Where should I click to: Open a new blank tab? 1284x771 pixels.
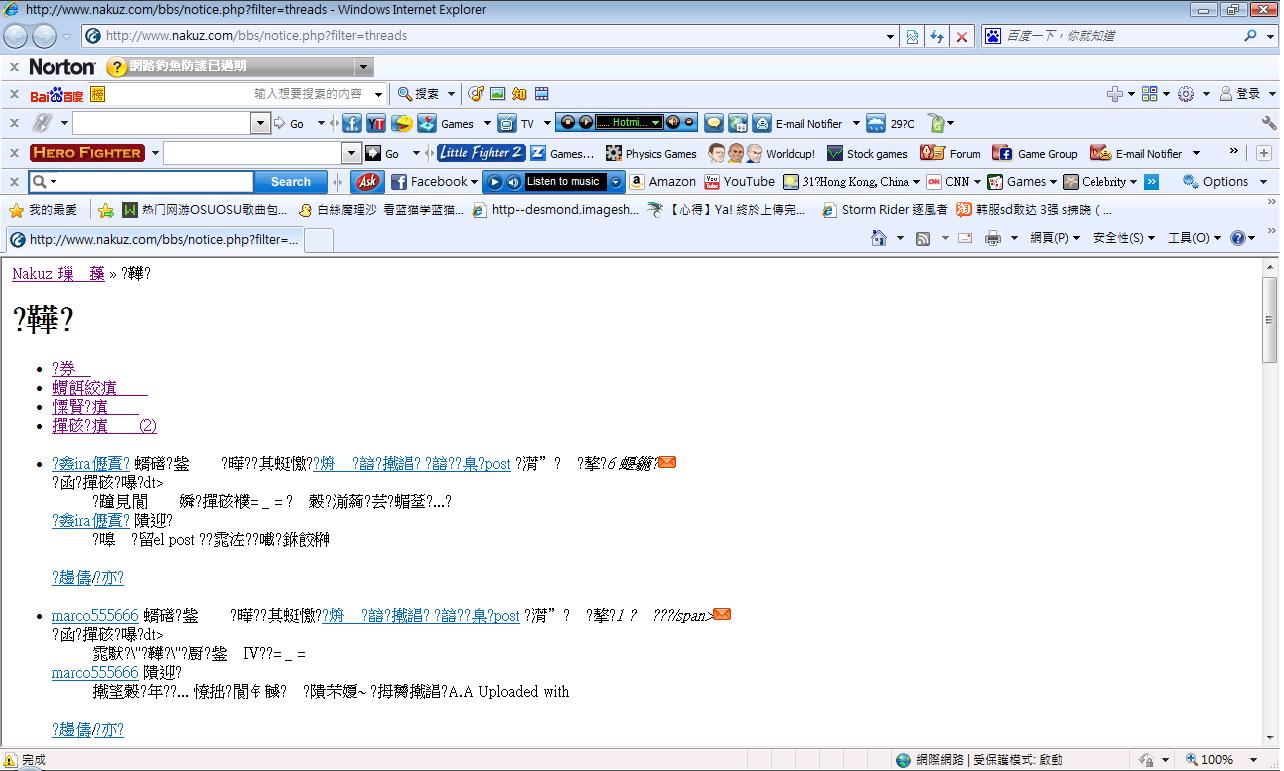[319, 240]
